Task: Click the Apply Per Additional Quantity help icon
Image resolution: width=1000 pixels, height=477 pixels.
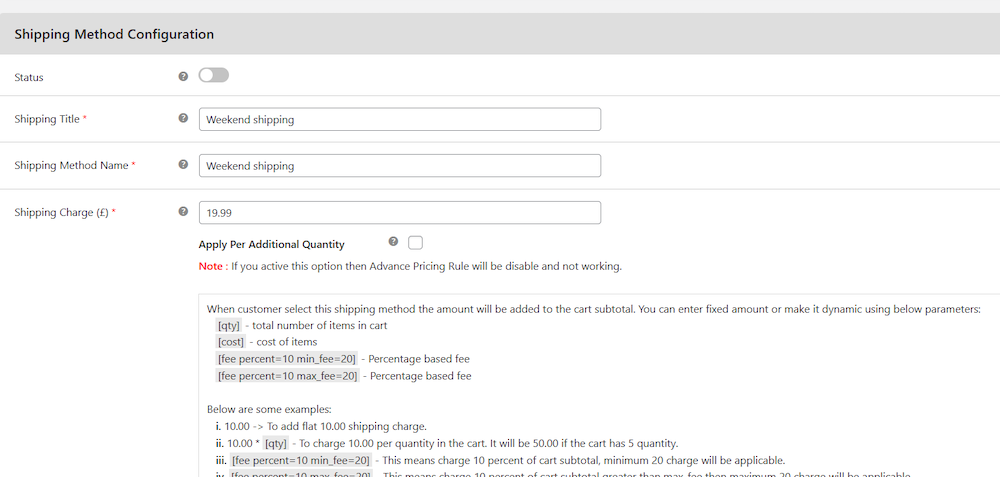Action: (x=393, y=242)
